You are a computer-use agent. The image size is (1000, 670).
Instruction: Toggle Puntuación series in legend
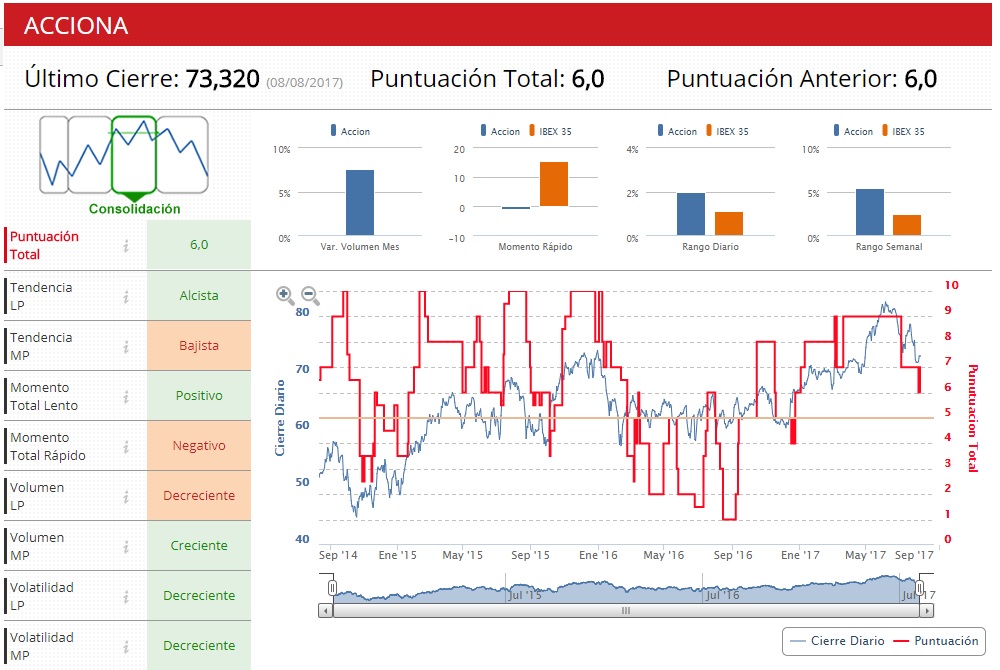point(936,641)
